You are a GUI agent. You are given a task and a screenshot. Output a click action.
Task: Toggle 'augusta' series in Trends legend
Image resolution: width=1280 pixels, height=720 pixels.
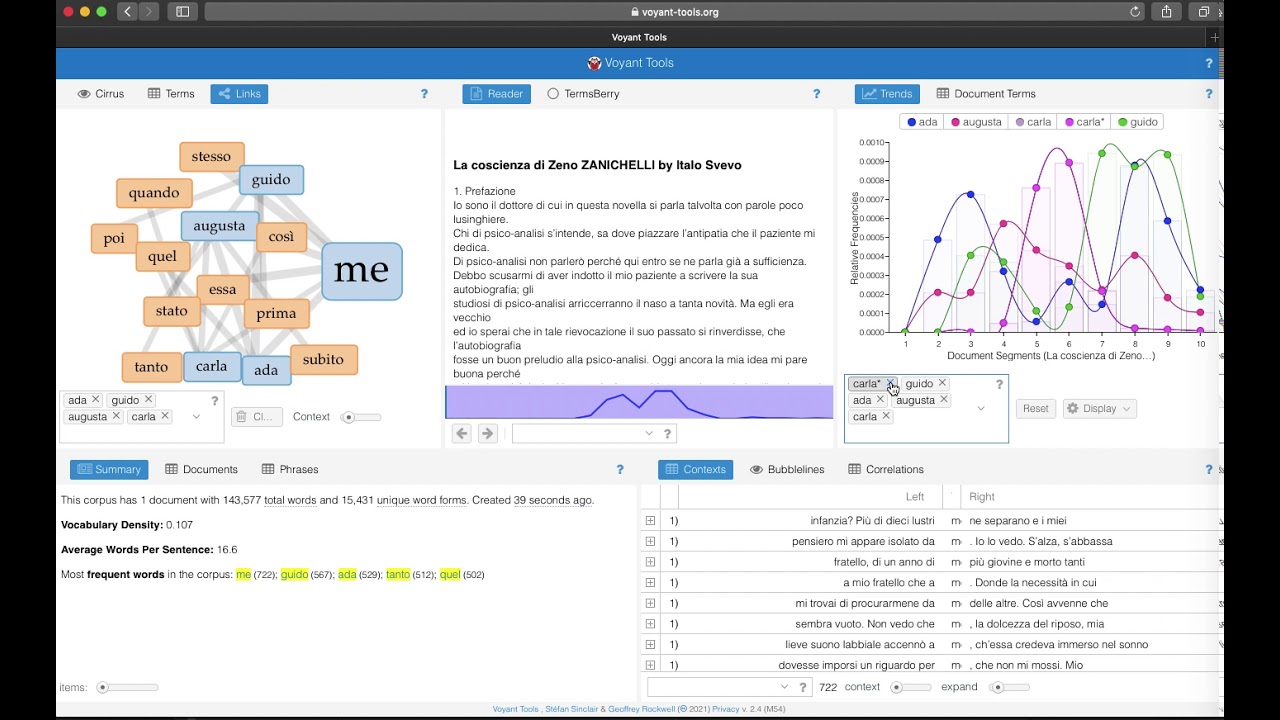click(x=976, y=122)
